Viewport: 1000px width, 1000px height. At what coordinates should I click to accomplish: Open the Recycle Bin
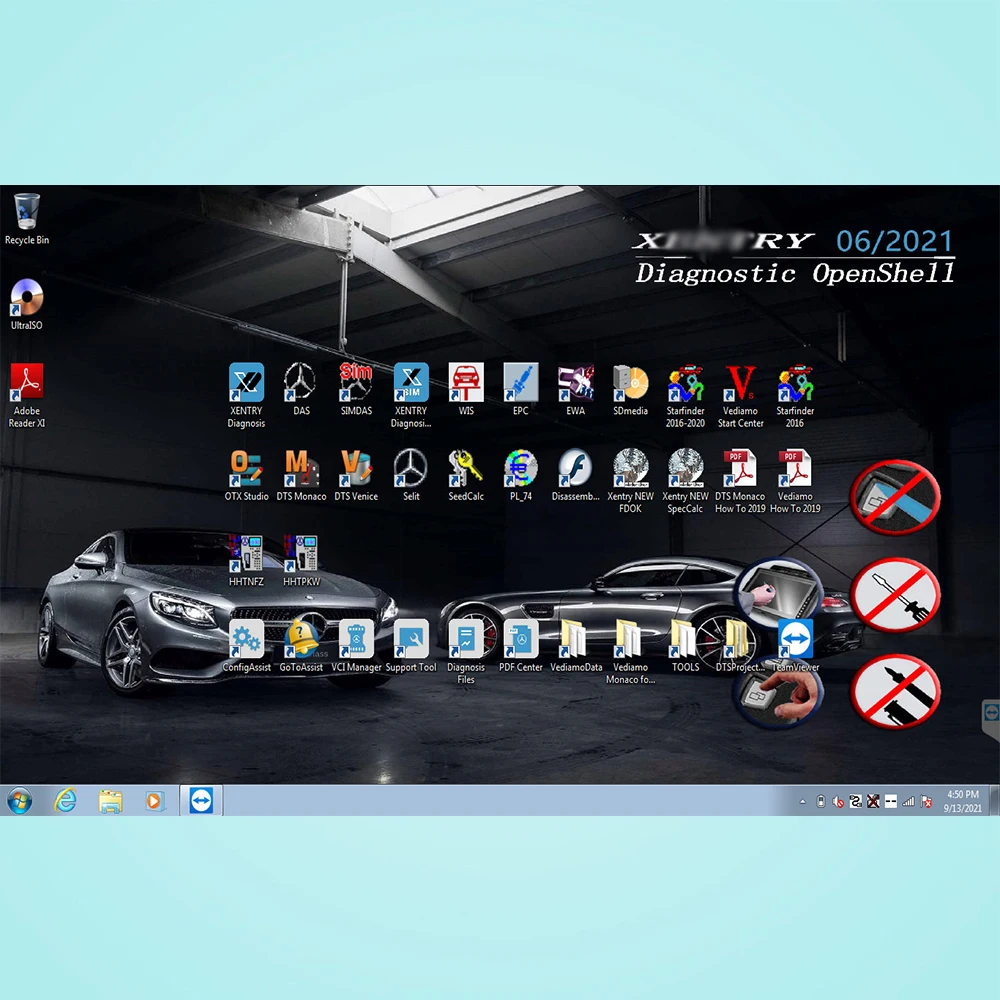(27, 218)
